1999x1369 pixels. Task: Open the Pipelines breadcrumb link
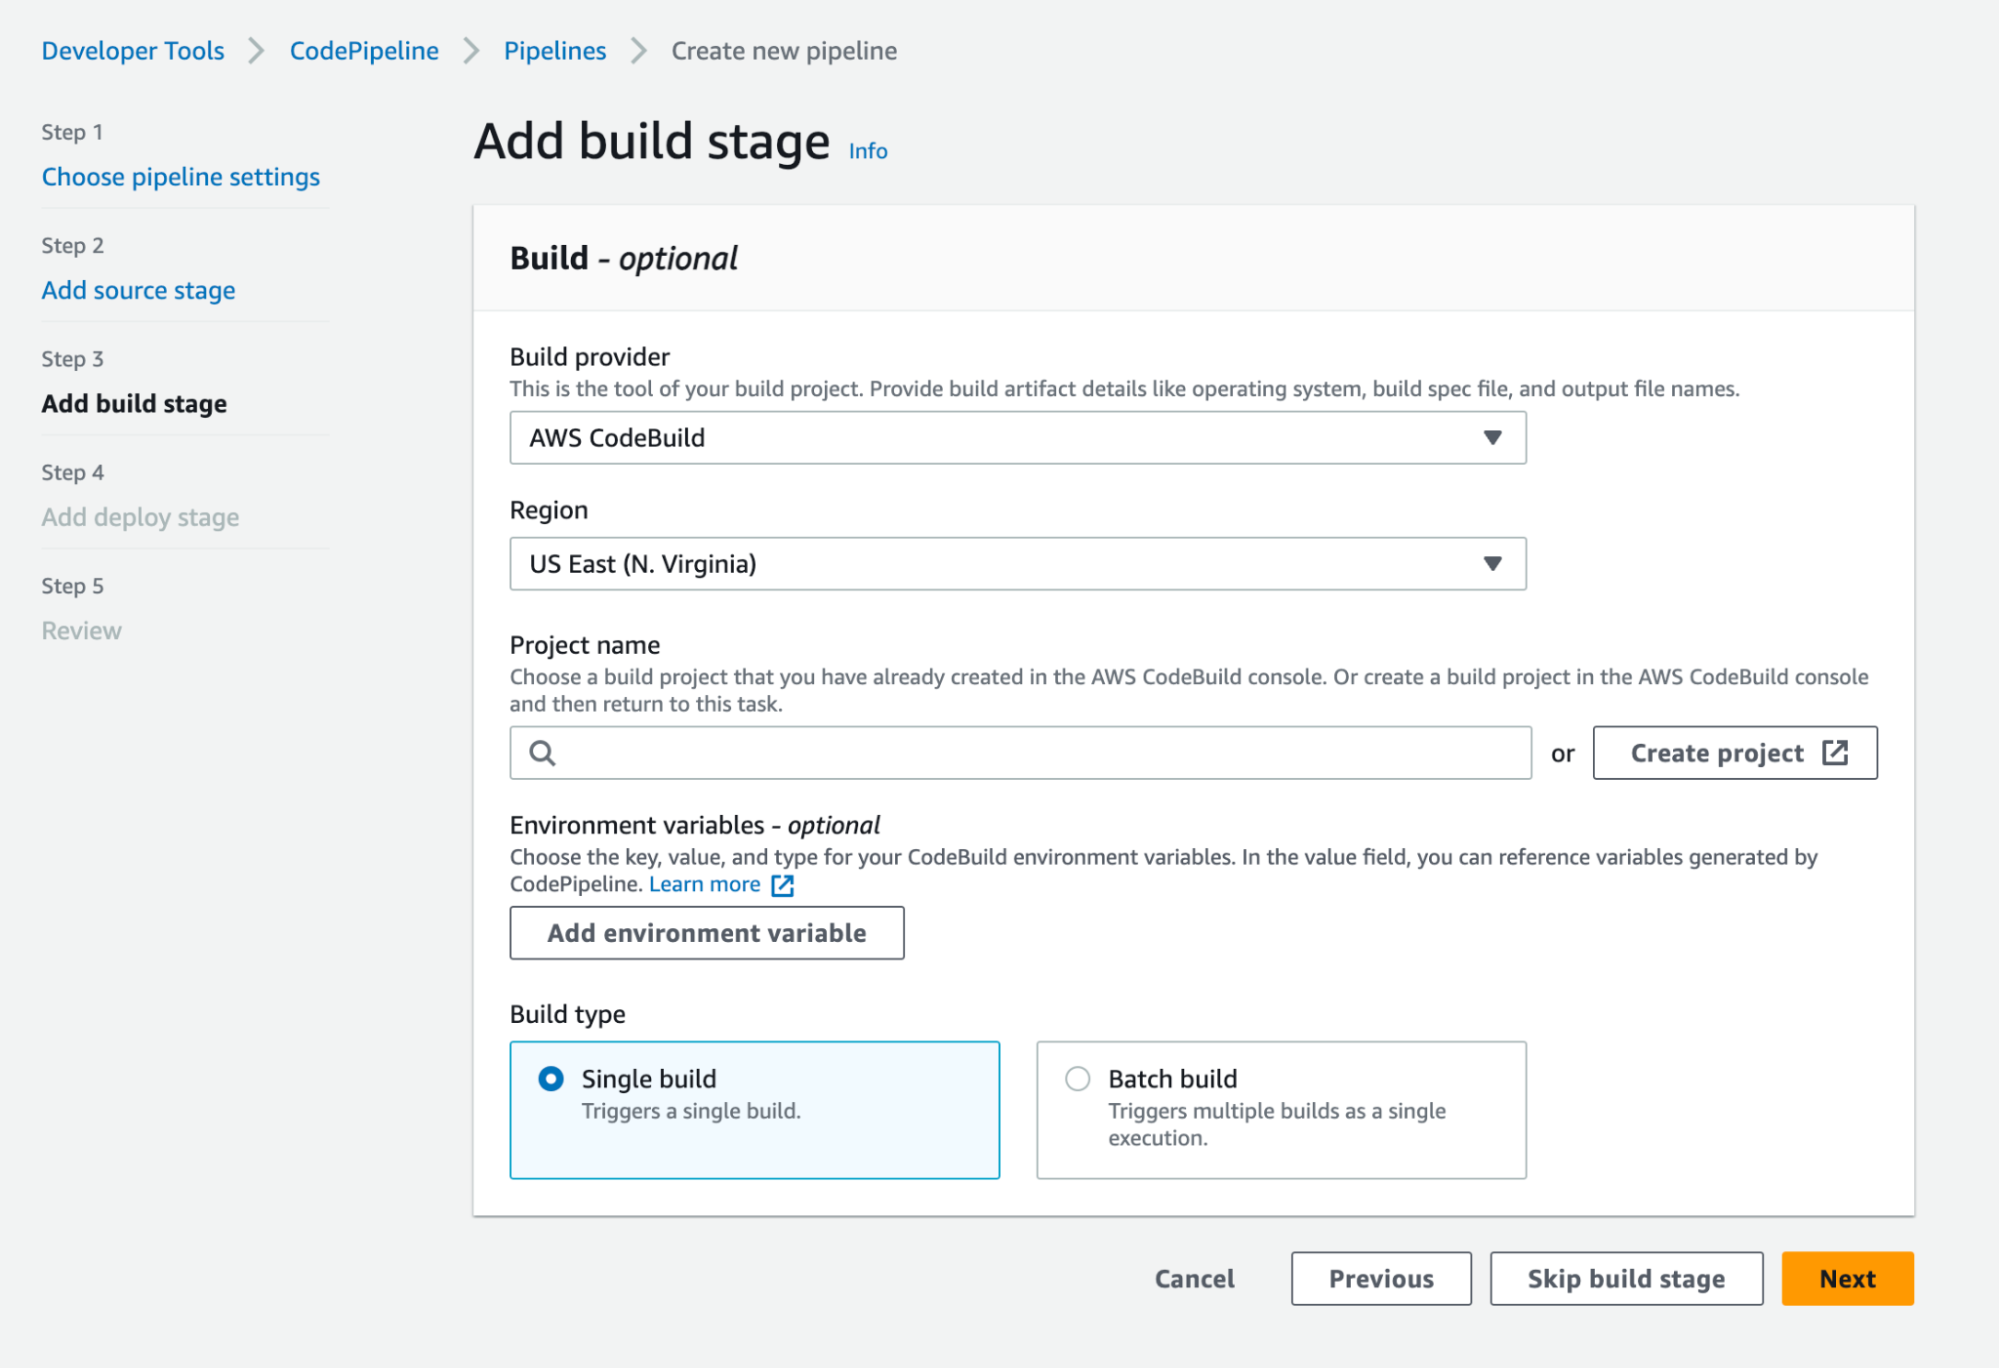point(555,50)
